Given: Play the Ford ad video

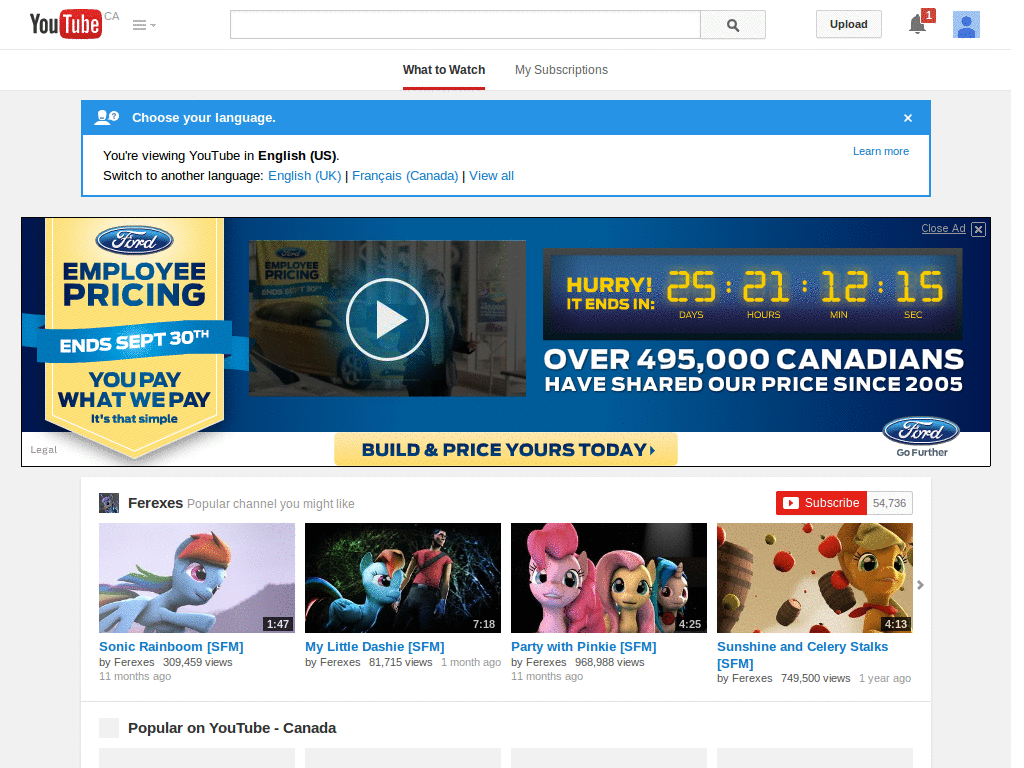Looking at the screenshot, I should [387, 319].
